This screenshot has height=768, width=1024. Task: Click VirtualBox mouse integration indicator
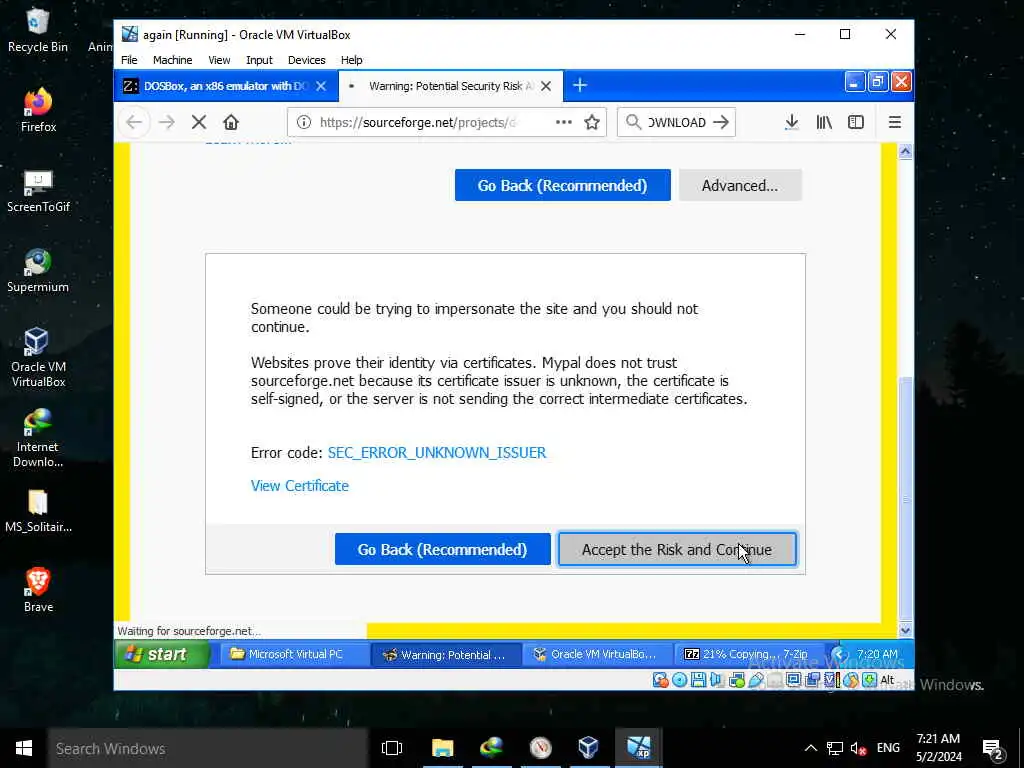pyautogui.click(x=850, y=680)
